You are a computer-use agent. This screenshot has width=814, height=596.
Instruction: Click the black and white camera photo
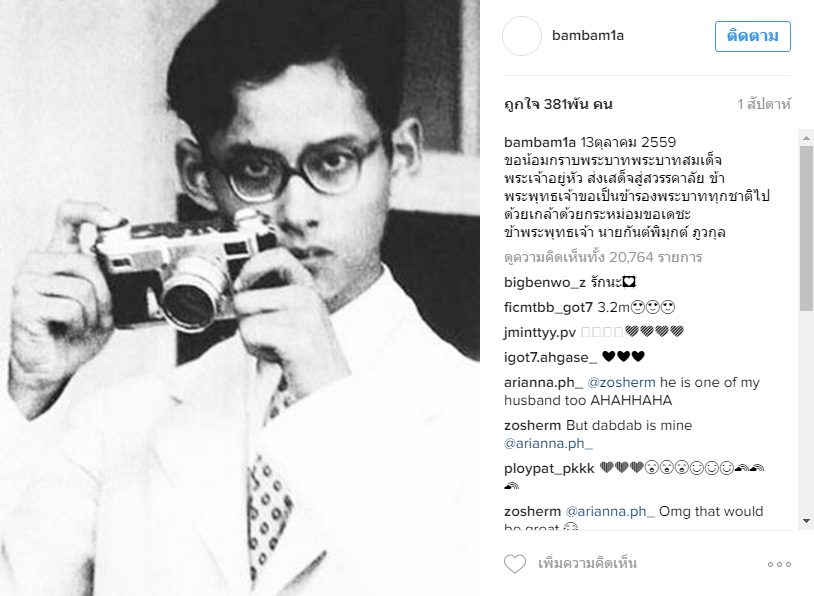point(240,298)
